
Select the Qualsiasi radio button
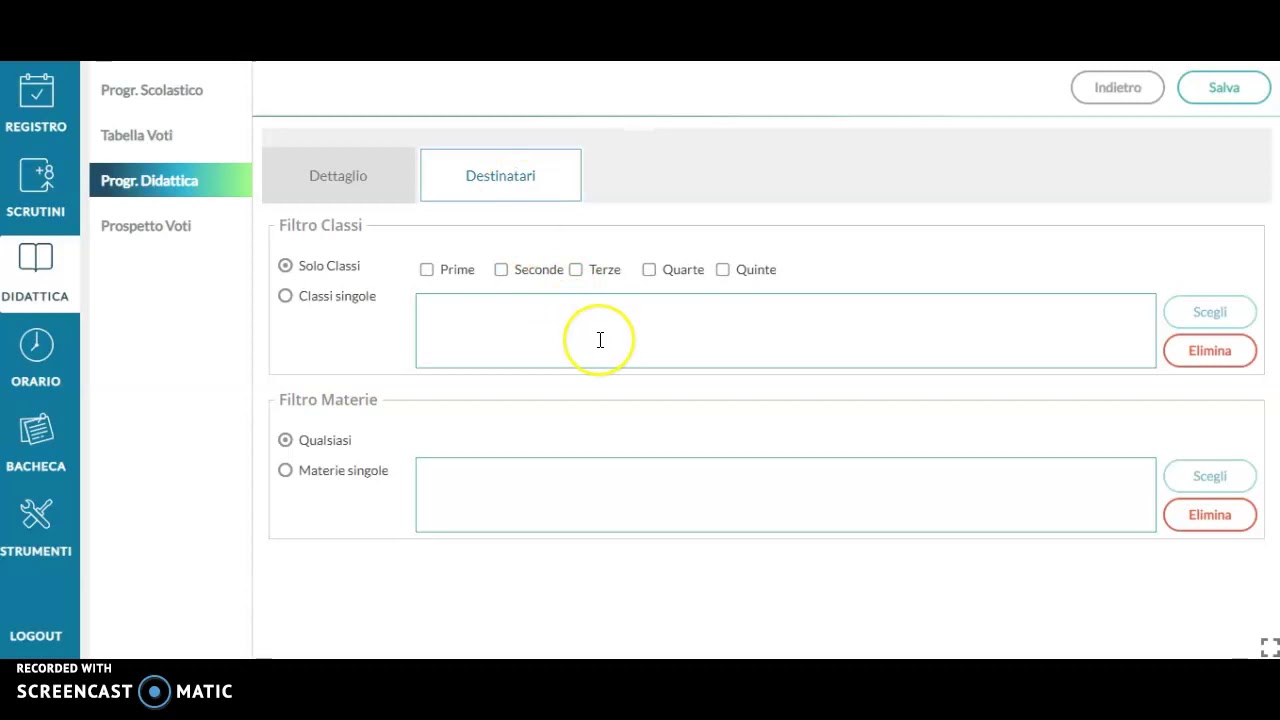click(286, 439)
